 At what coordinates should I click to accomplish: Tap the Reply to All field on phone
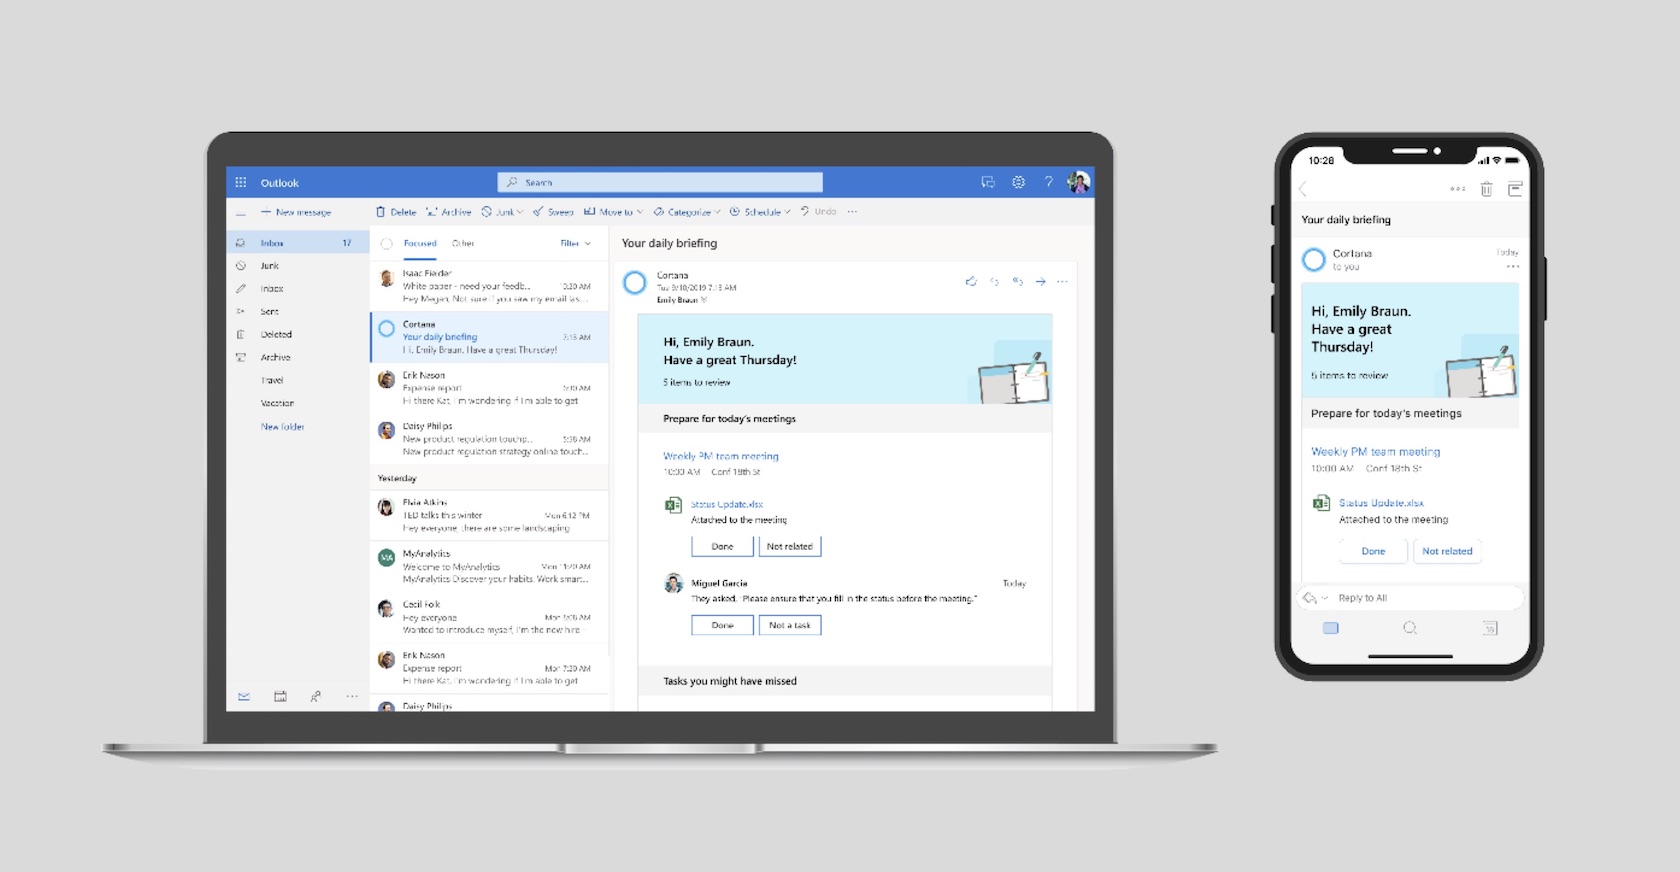(1410, 598)
